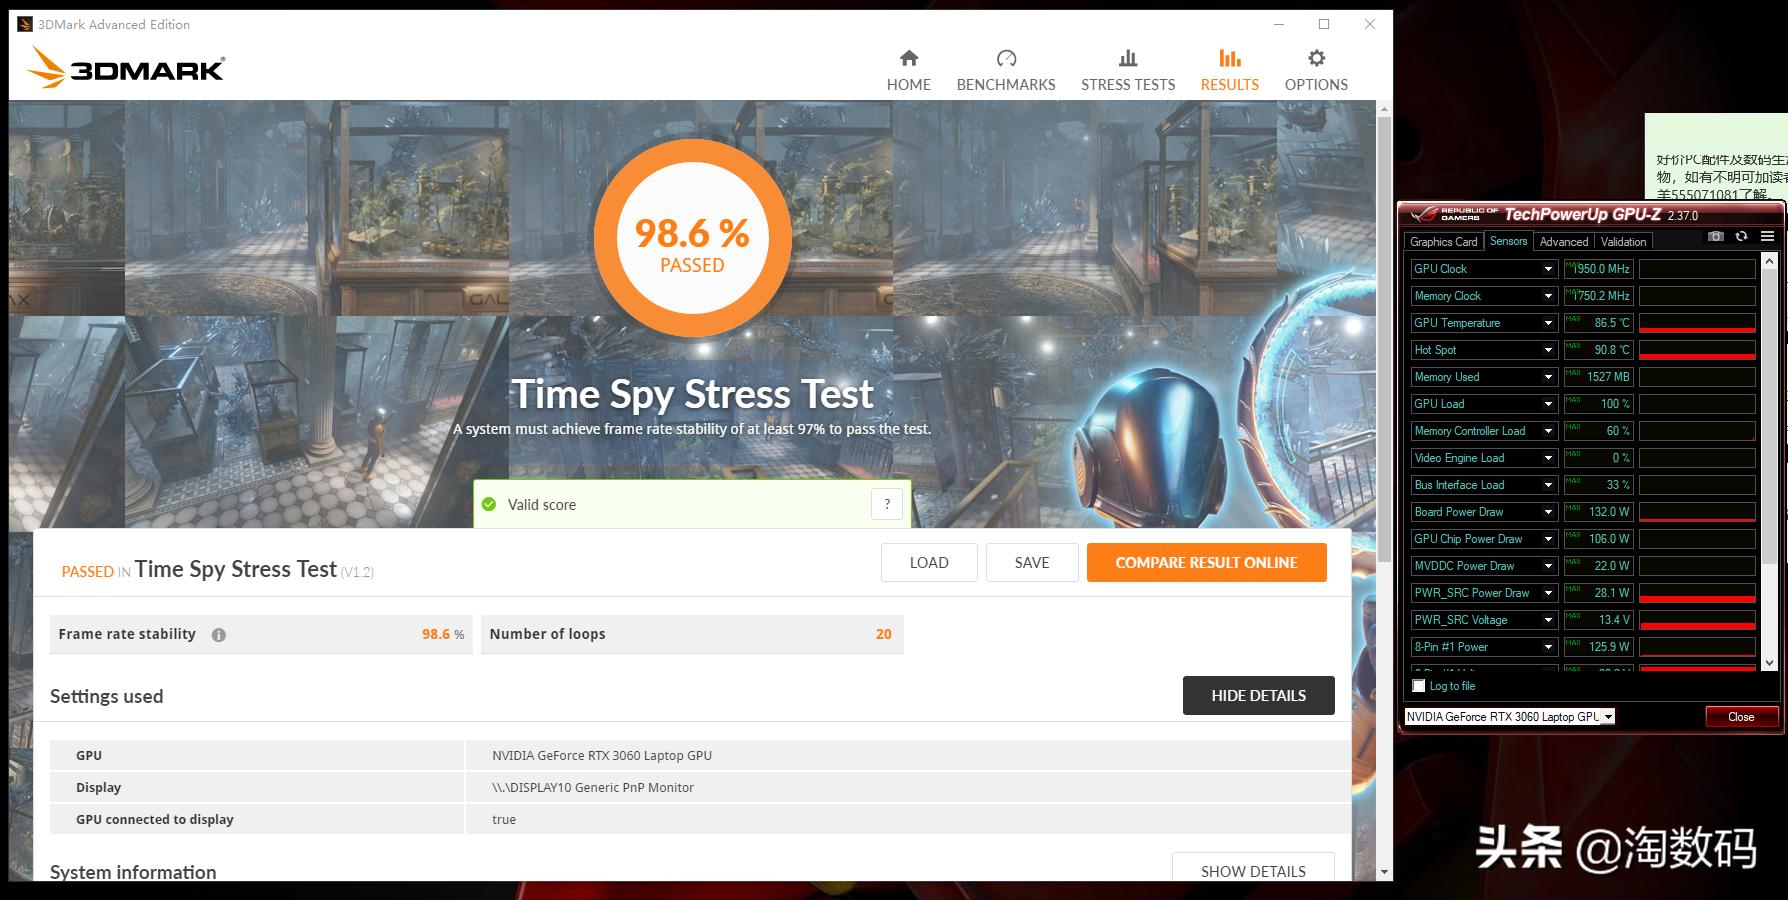The height and width of the screenshot is (900, 1788).
Task: Open Video Engine Load sensor dropdown
Action: click(1548, 458)
